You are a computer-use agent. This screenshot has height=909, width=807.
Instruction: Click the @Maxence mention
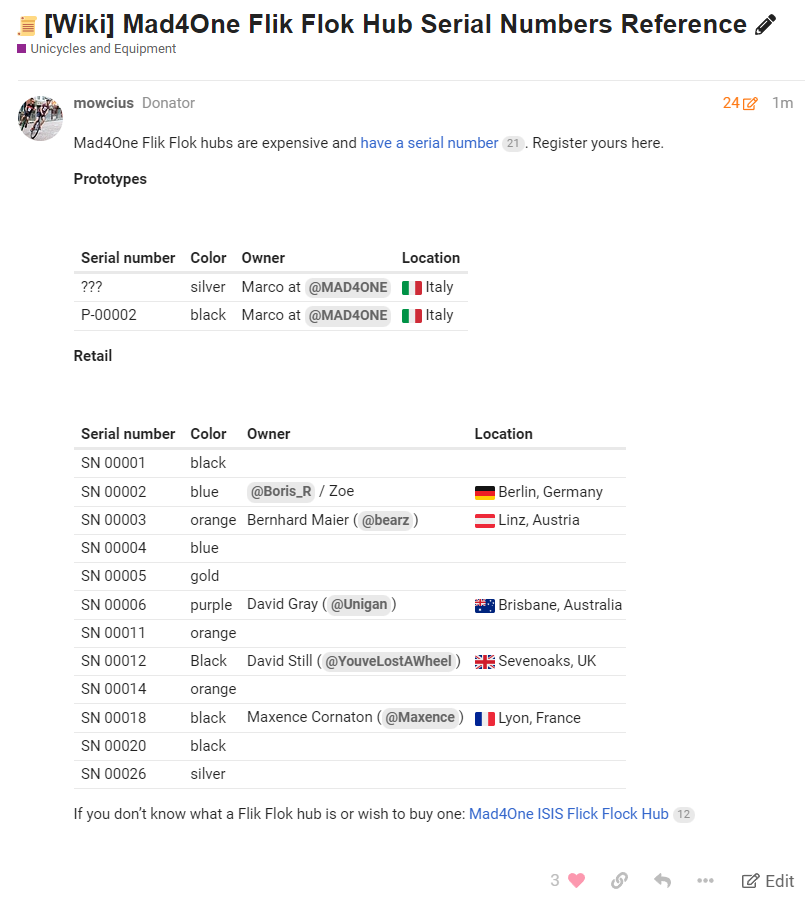click(x=420, y=717)
